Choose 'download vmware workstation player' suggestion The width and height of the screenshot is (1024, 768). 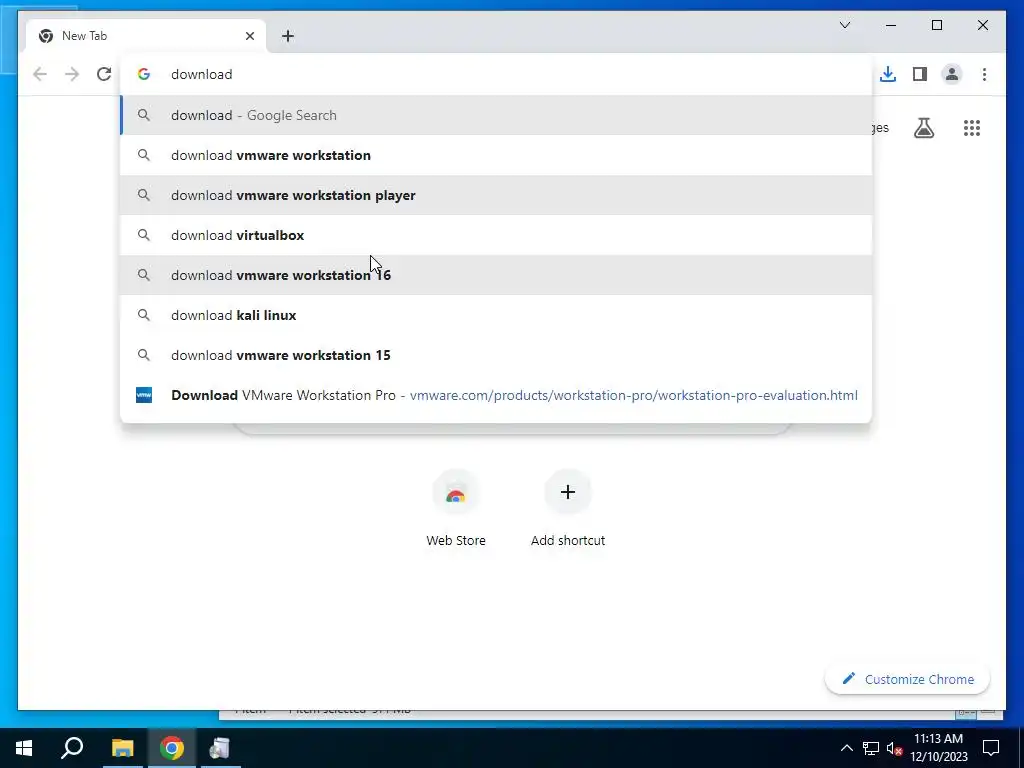point(496,195)
